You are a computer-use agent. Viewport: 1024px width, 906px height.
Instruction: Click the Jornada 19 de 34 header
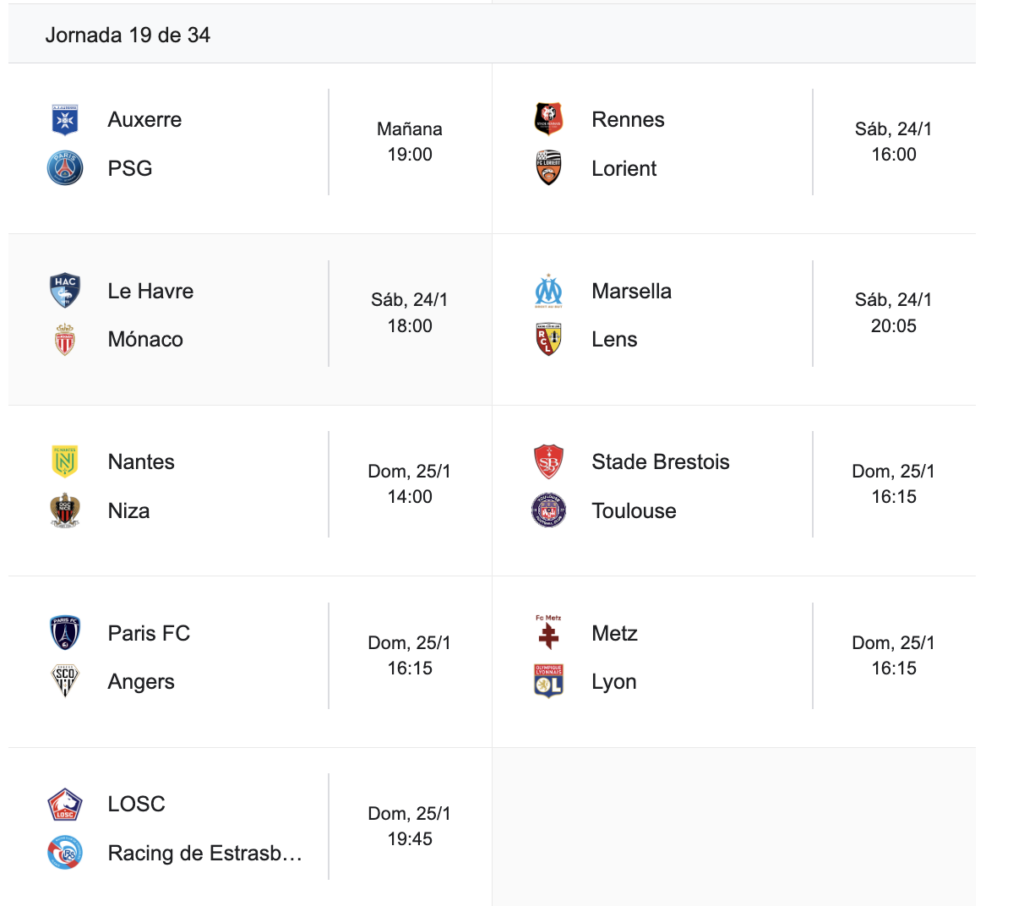(x=128, y=35)
